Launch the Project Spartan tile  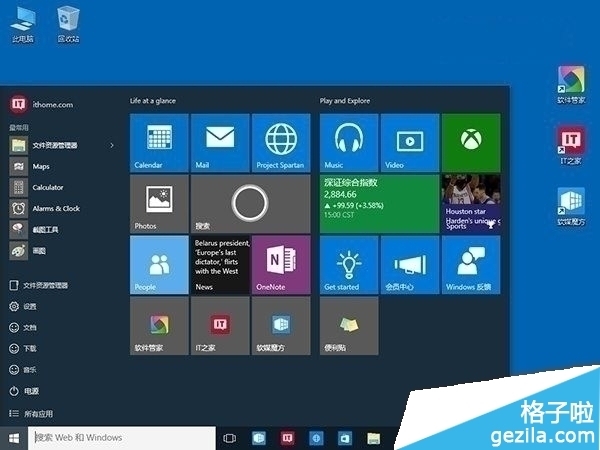point(281,143)
